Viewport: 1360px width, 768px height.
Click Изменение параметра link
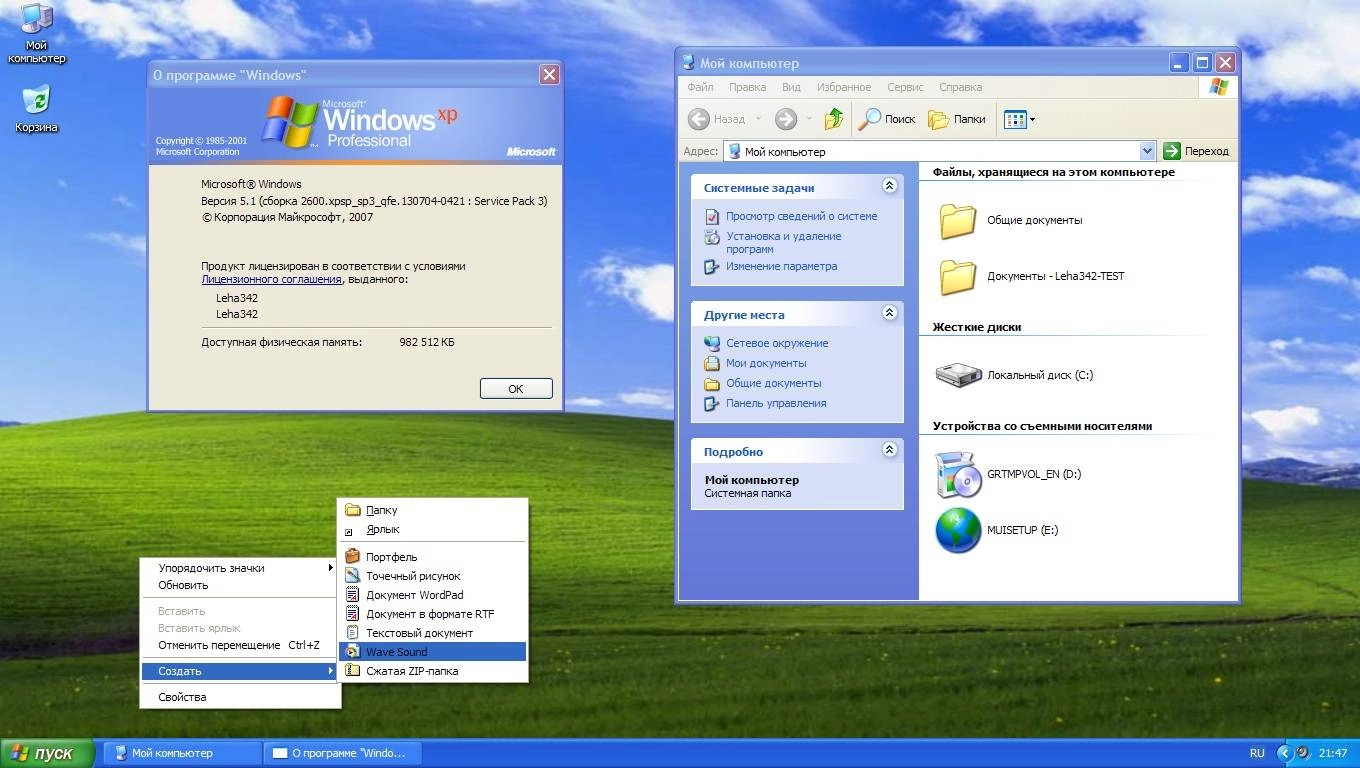[781, 266]
